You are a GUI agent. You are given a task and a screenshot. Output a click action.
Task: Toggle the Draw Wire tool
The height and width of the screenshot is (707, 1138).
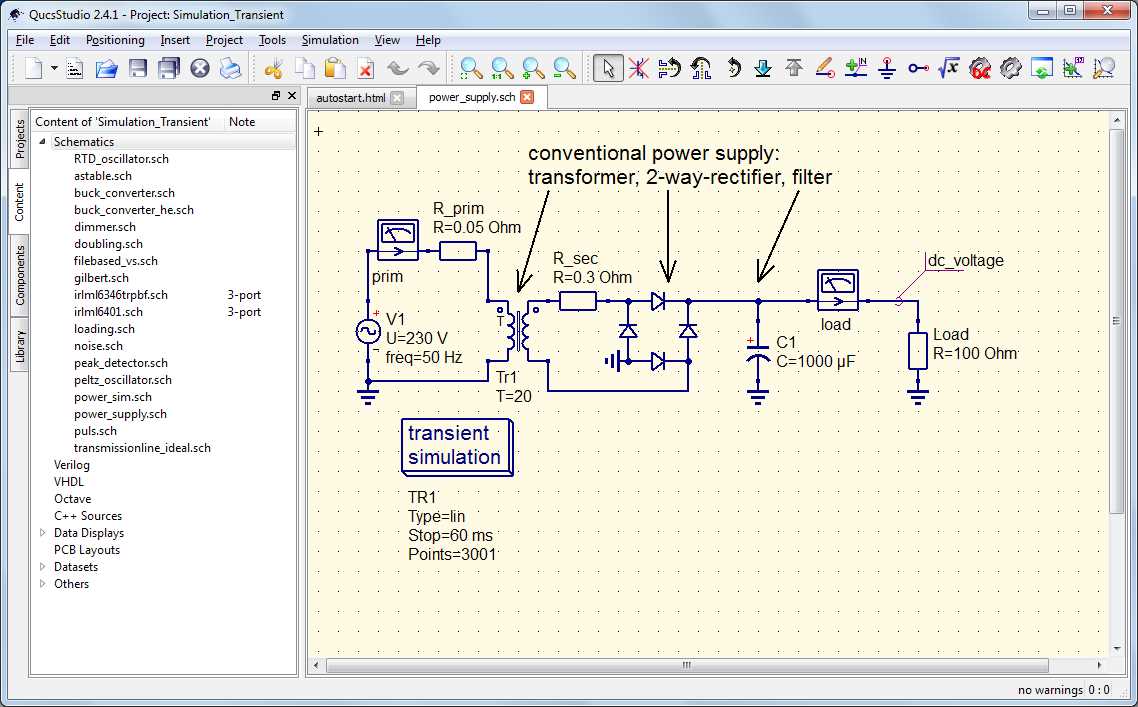click(x=824, y=69)
